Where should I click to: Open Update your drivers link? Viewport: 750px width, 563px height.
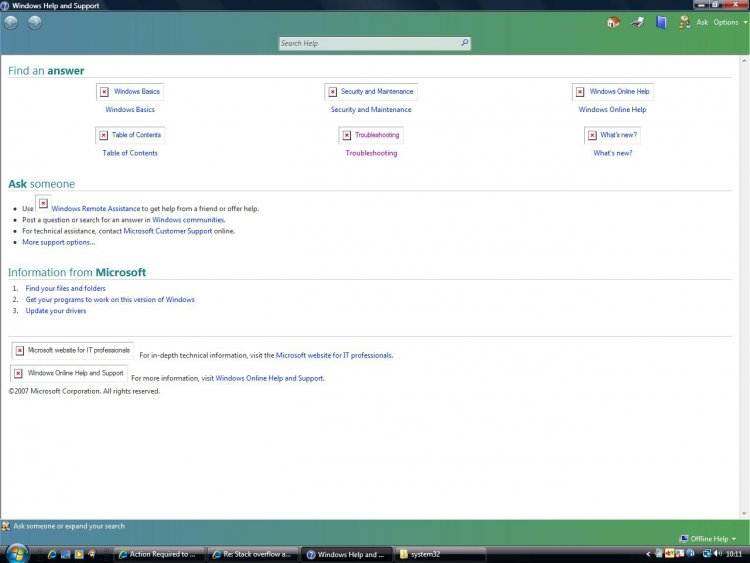56,311
